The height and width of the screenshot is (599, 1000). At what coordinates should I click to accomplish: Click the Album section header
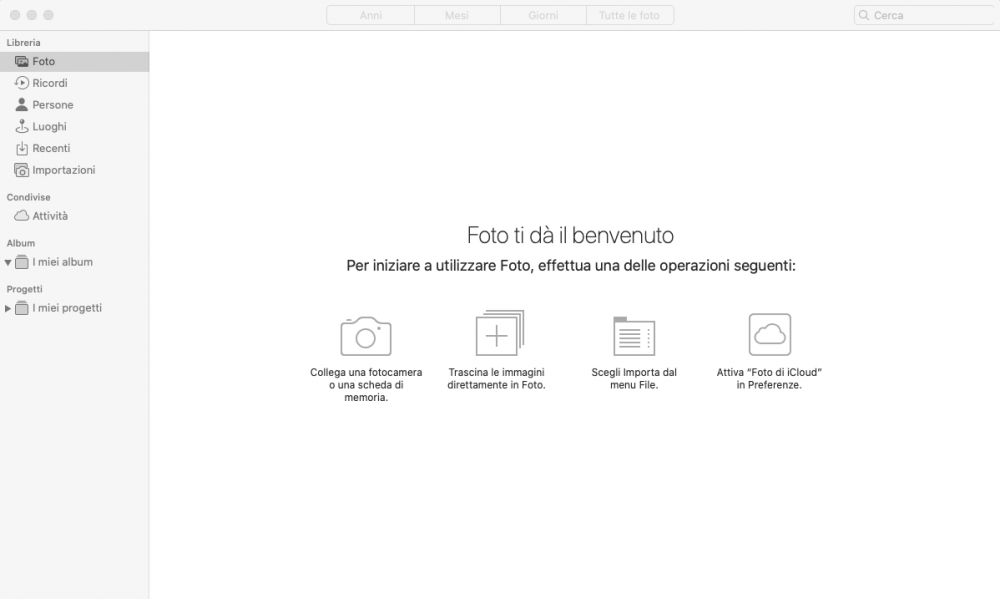pyautogui.click(x=21, y=243)
